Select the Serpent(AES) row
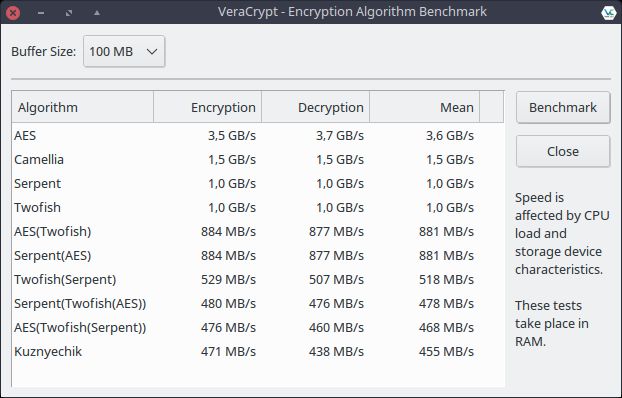622x398 pixels. pos(258,256)
